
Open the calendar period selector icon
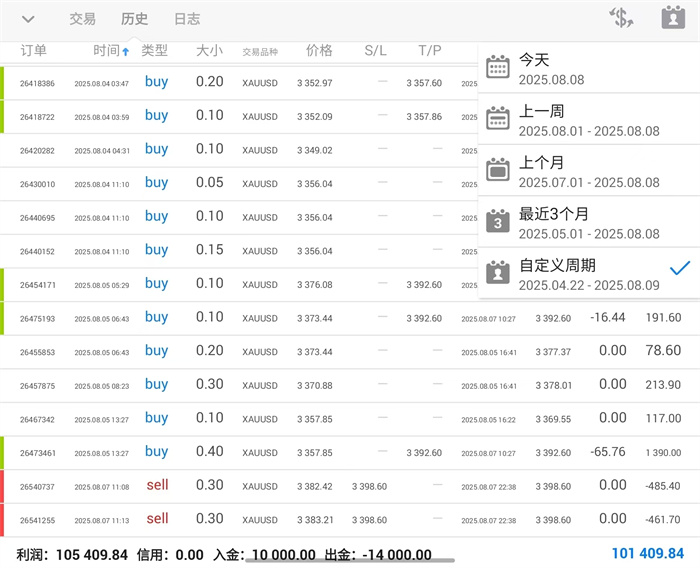[x=673, y=17]
